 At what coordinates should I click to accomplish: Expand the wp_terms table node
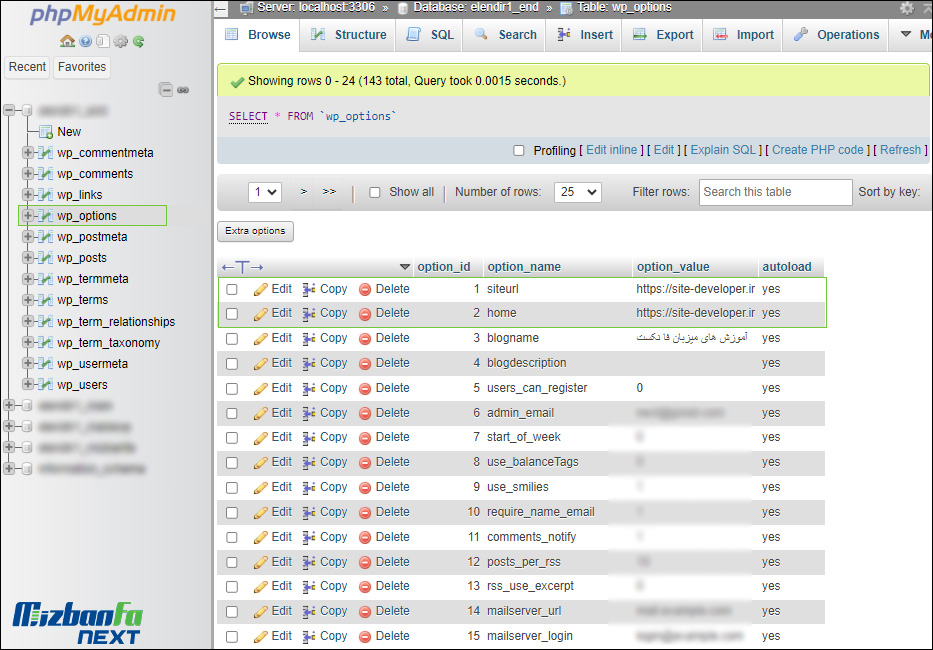click(x=27, y=299)
